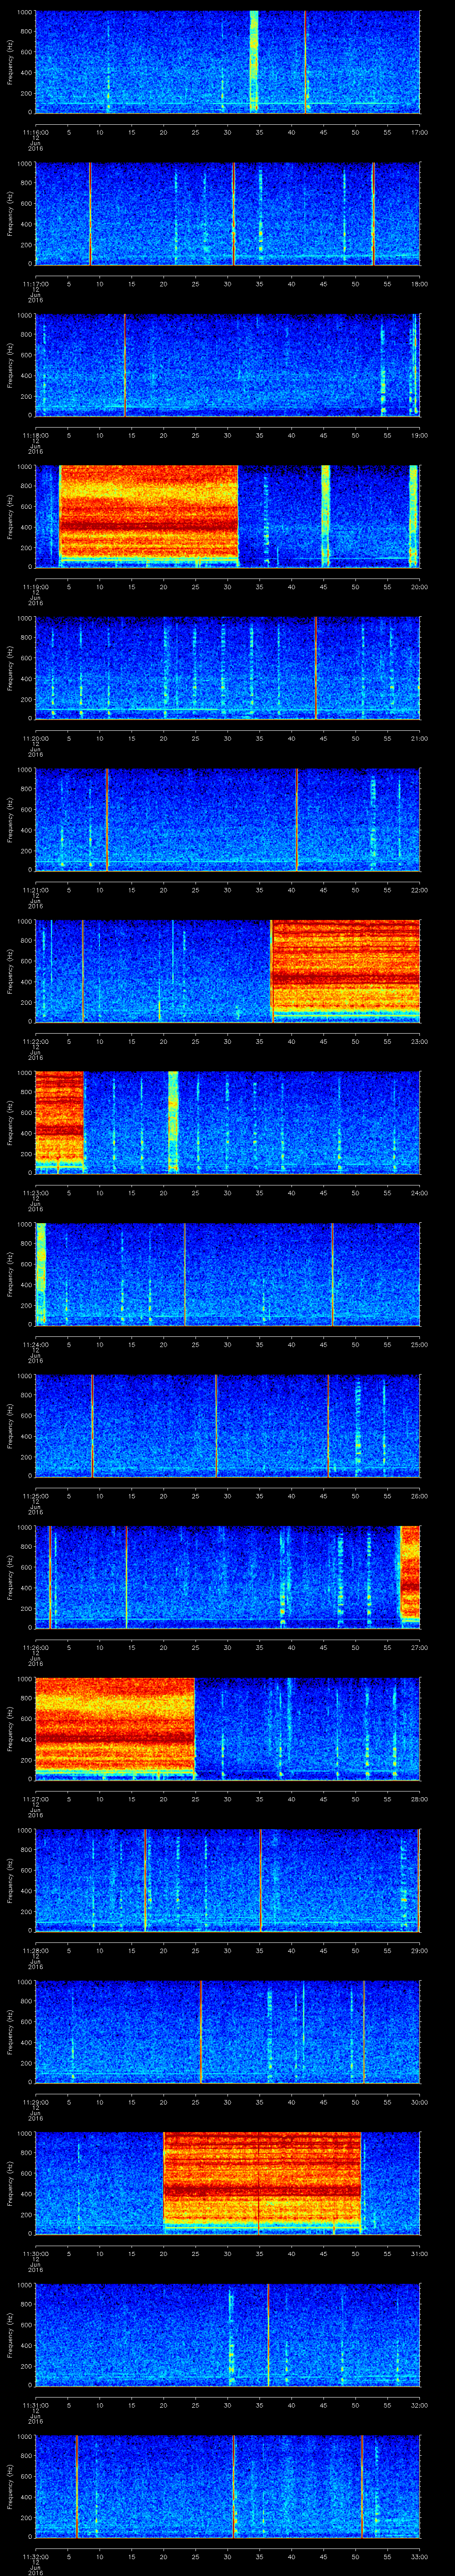Click the '11:22:00' start time label
455x2576 pixels.
(35, 1041)
